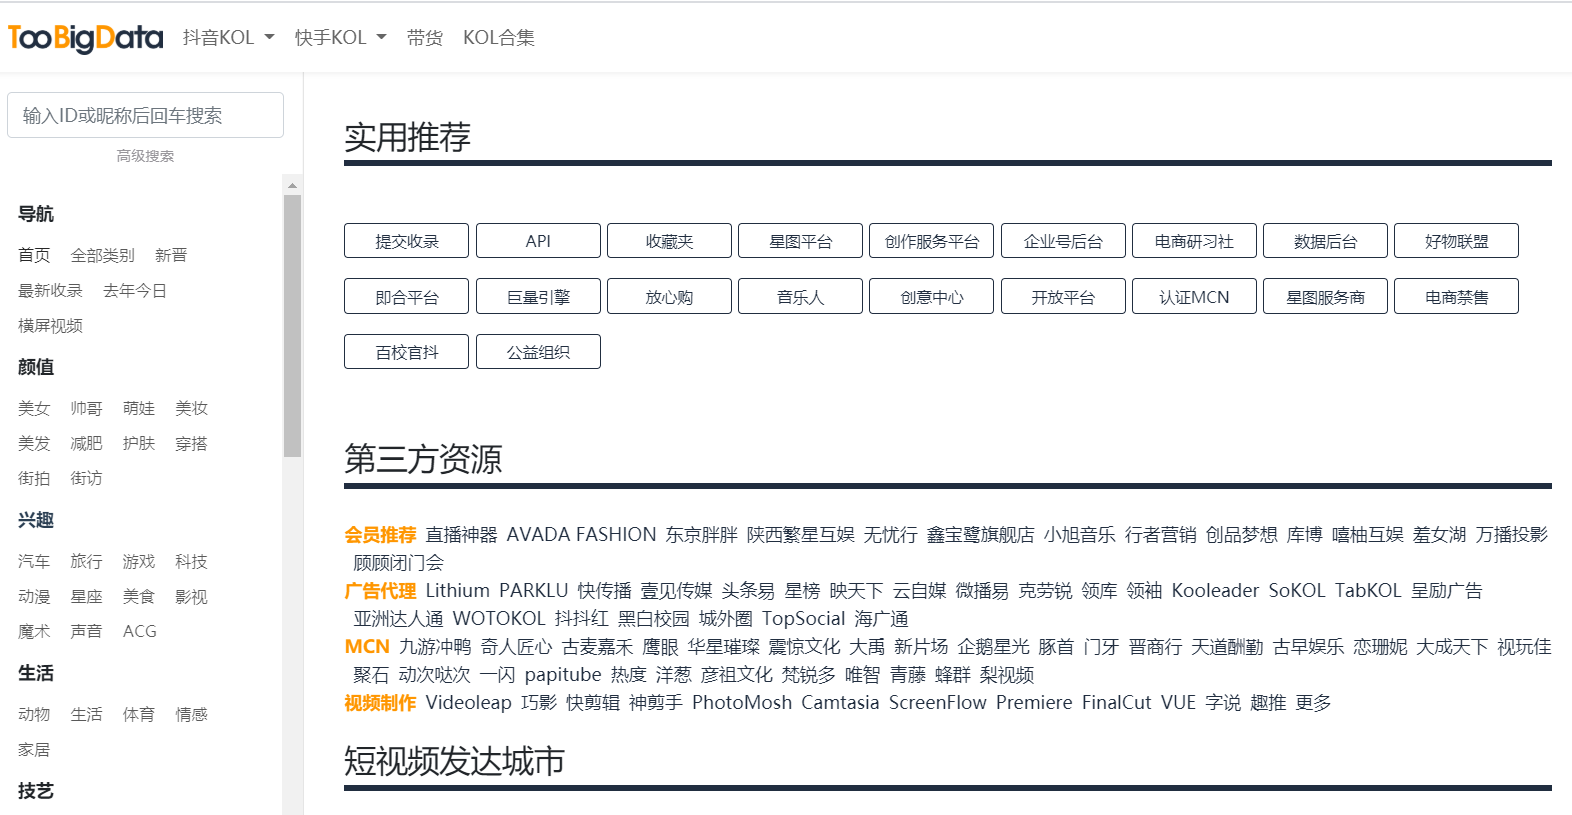Open the 音乐人 button
The image size is (1572, 815).
800,297
